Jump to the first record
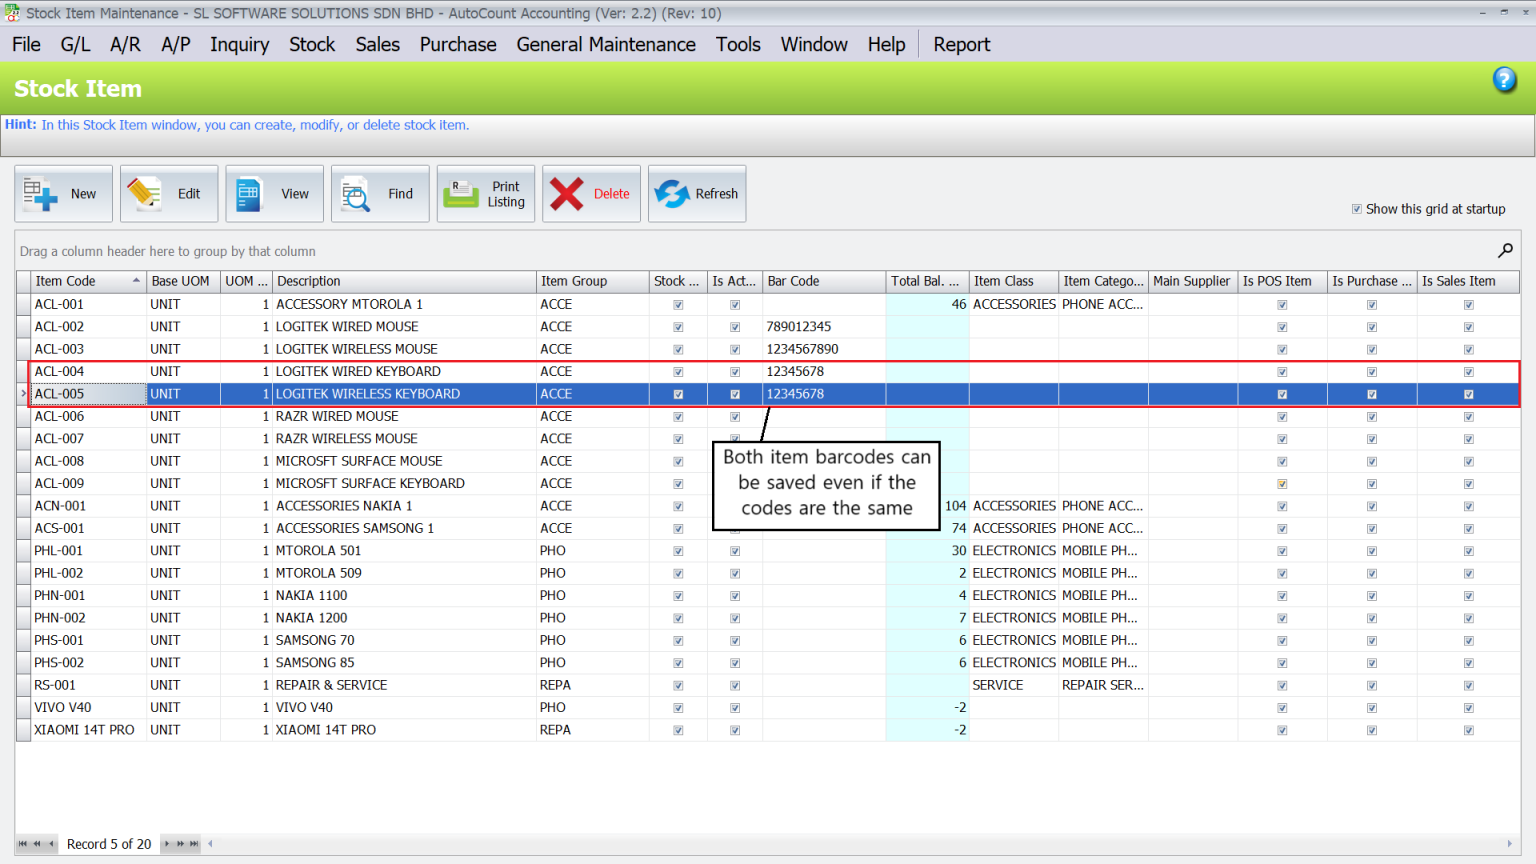This screenshot has height=864, width=1536. coord(25,844)
